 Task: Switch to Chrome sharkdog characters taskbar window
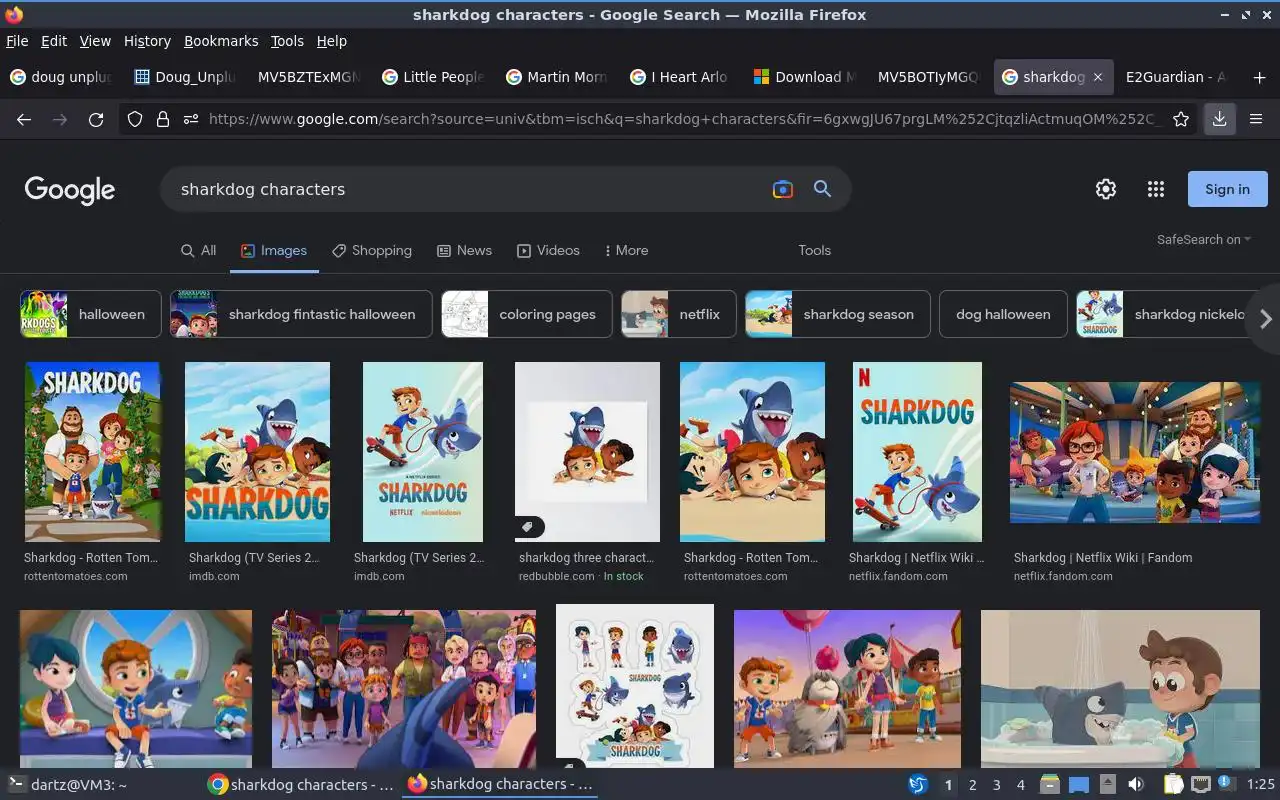(x=301, y=785)
